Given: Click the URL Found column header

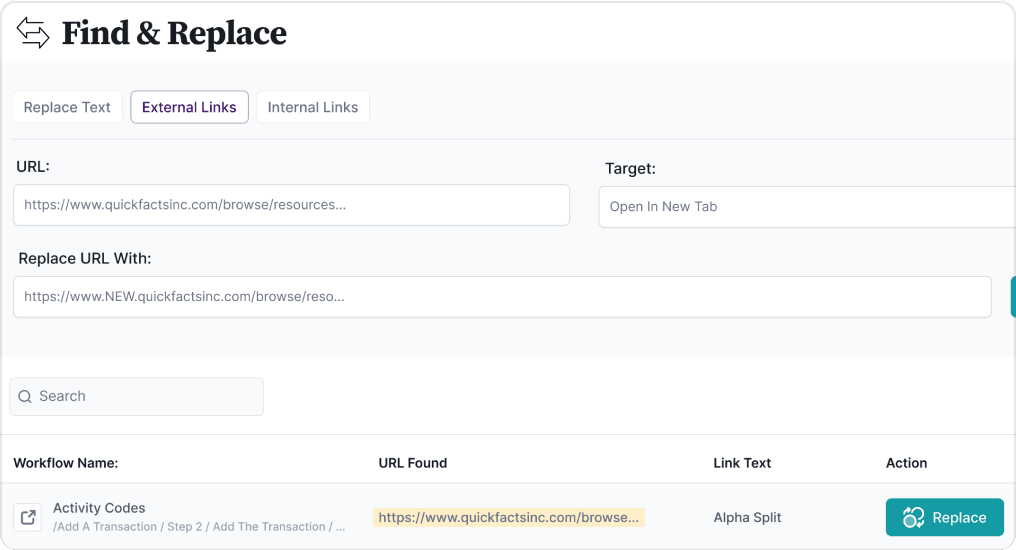Looking at the screenshot, I should tap(412, 463).
